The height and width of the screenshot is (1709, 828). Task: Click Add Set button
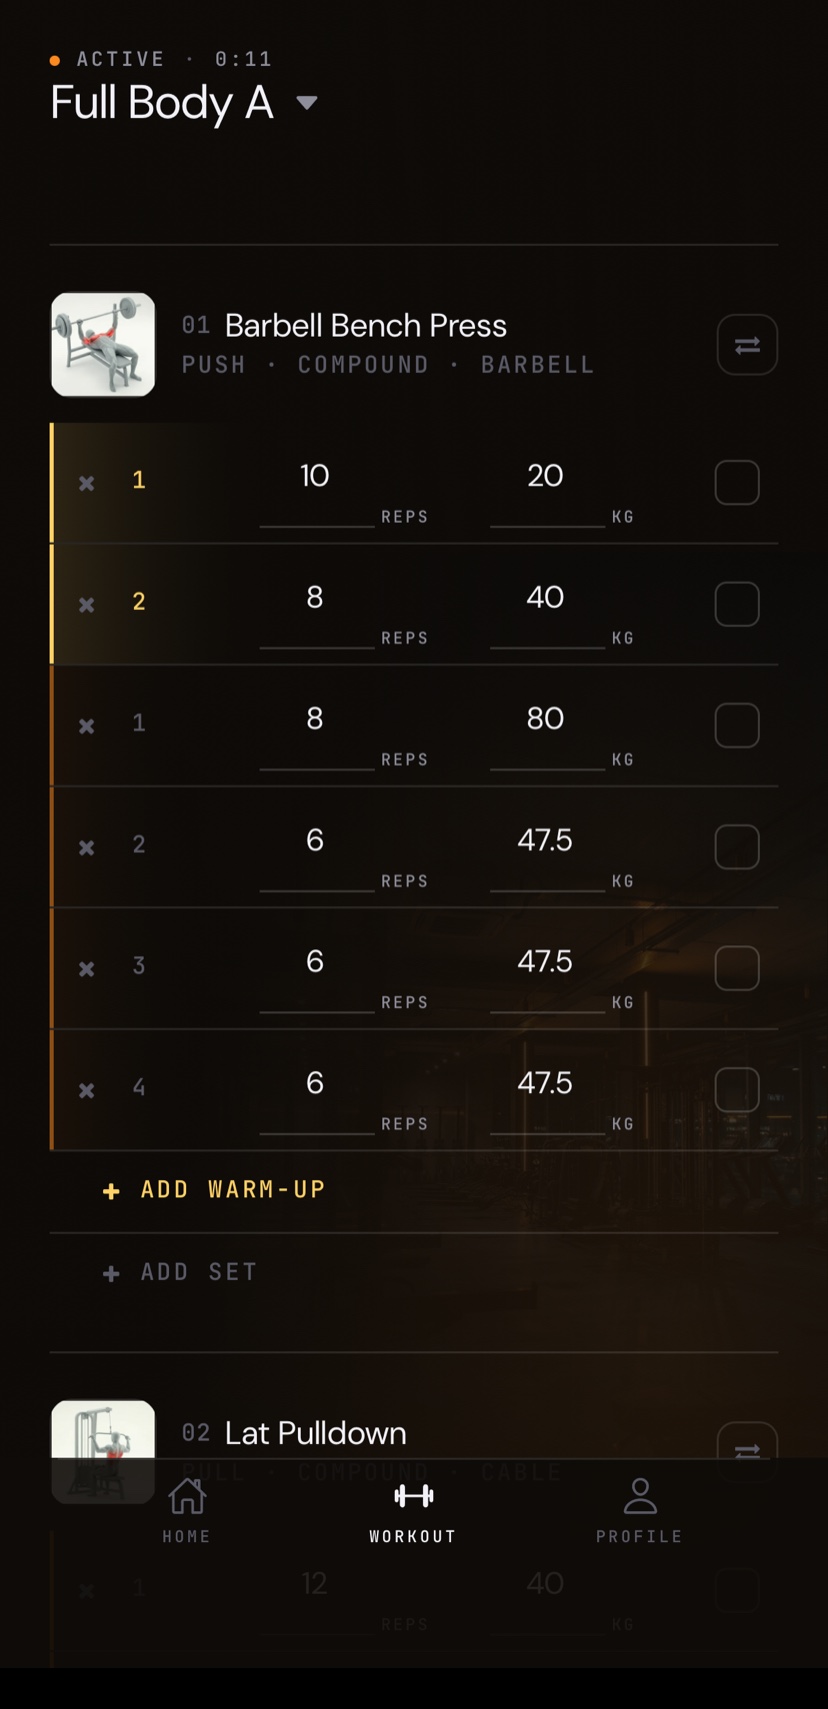click(180, 1272)
